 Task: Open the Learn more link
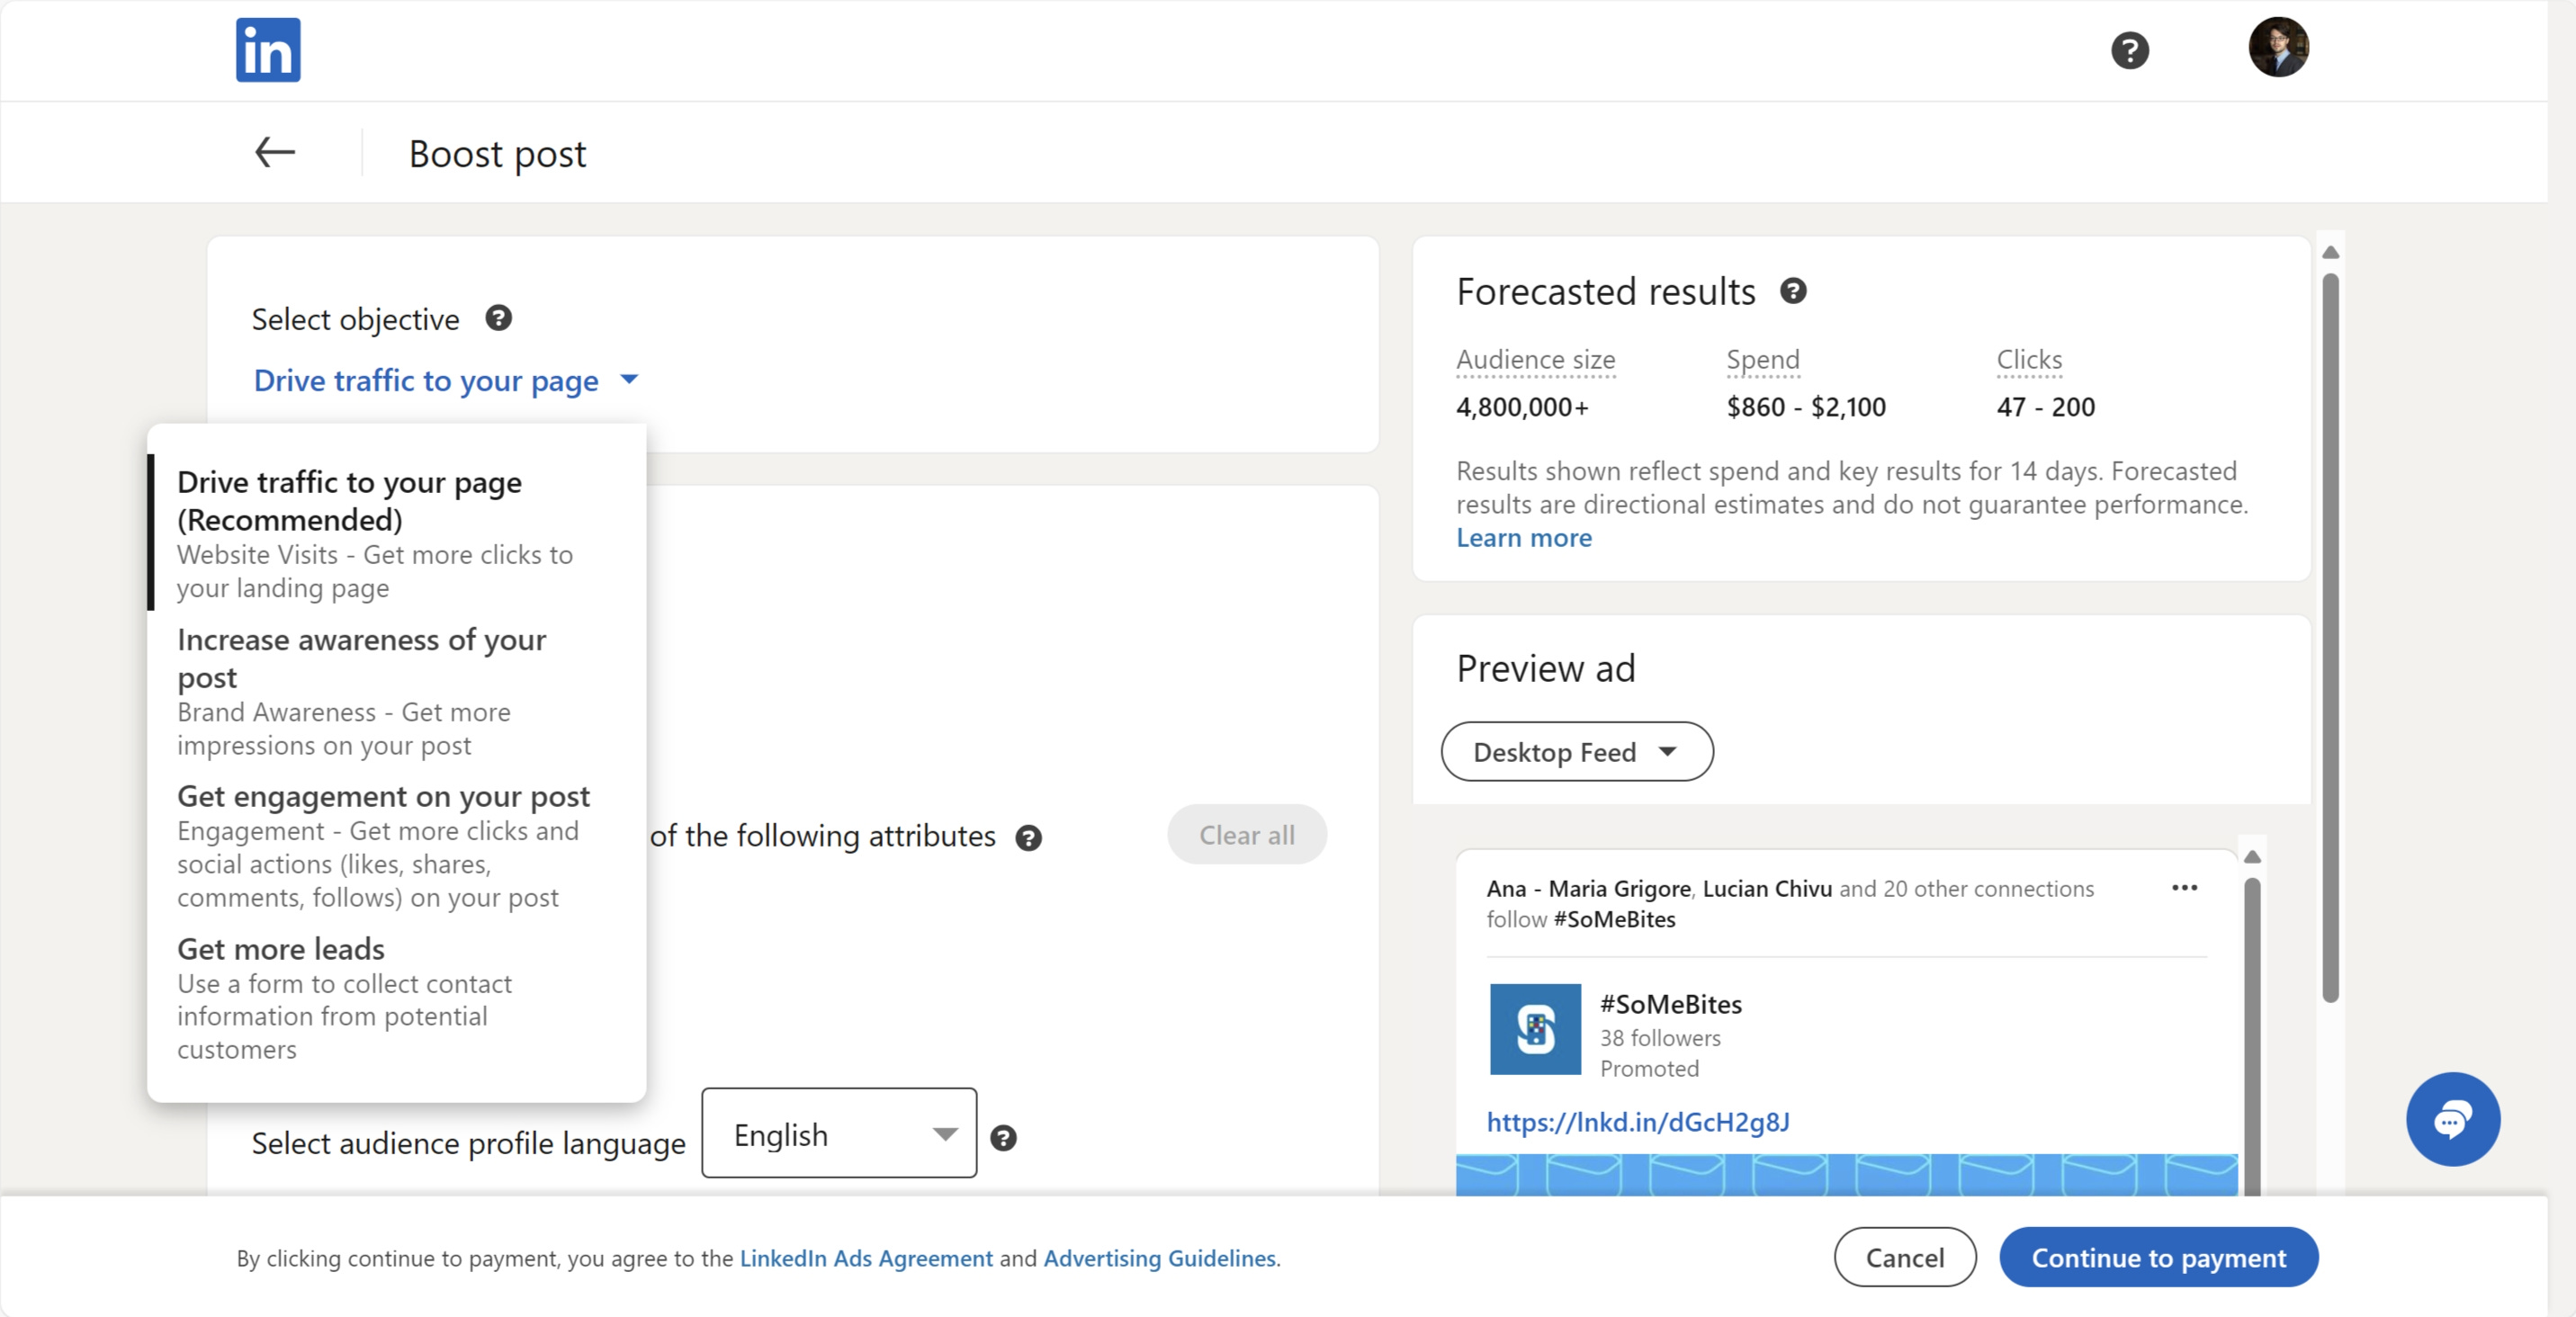(x=1523, y=538)
